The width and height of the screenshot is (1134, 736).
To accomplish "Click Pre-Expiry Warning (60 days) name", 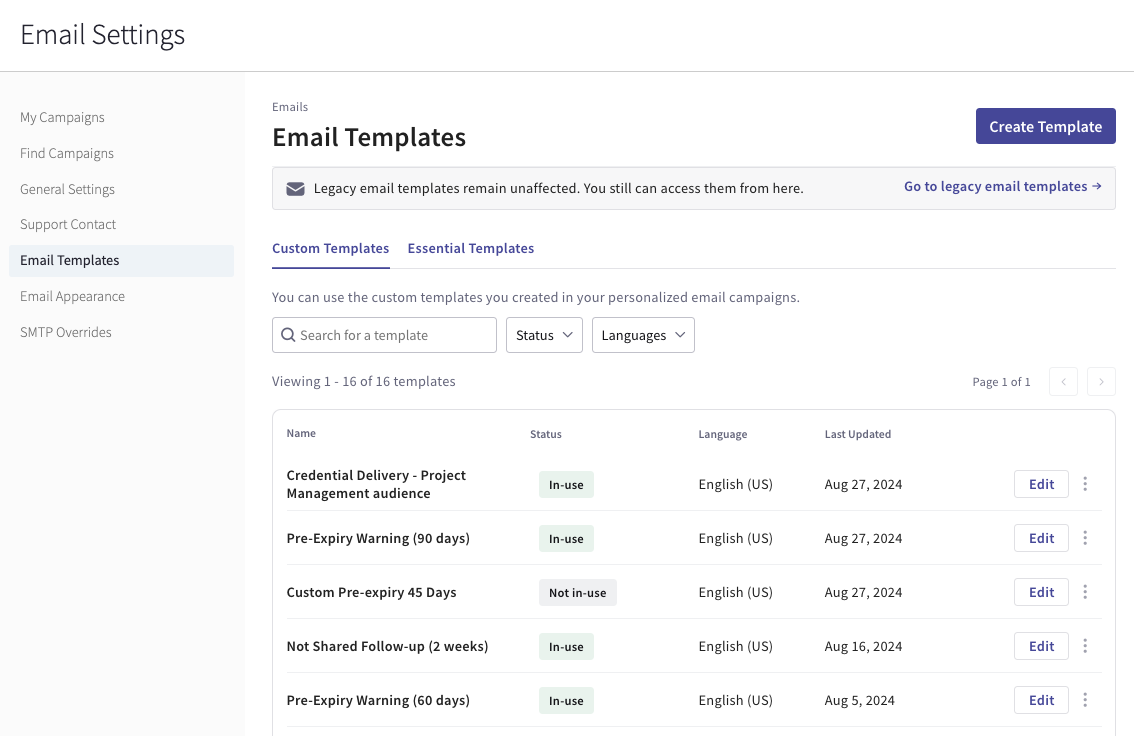I will 378,701.
